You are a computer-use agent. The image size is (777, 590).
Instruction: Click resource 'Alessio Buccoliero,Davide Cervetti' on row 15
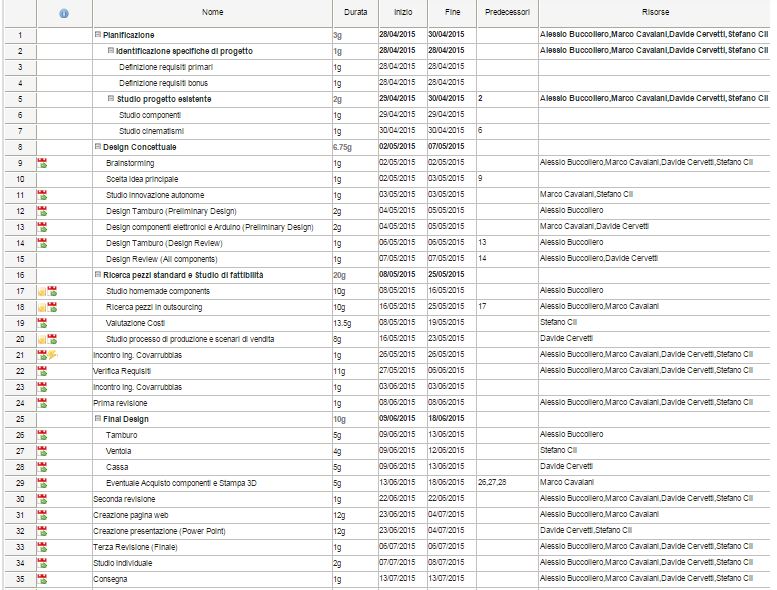[x=599, y=258]
